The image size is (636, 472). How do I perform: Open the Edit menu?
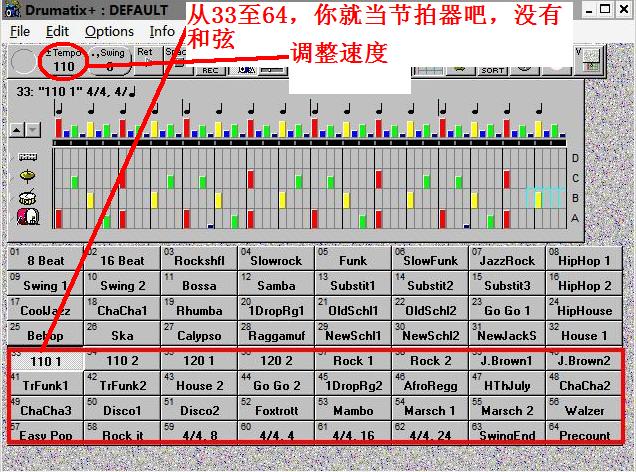pyautogui.click(x=57, y=31)
